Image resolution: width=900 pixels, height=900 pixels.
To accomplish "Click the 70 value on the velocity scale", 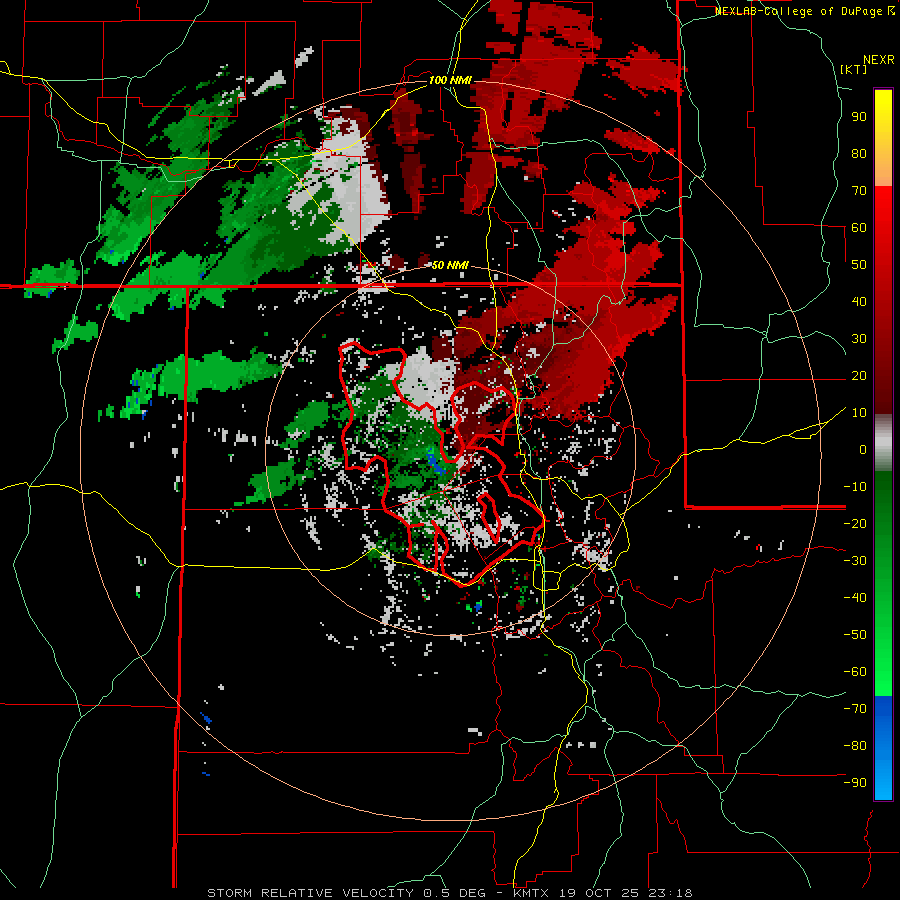I will pos(859,191).
